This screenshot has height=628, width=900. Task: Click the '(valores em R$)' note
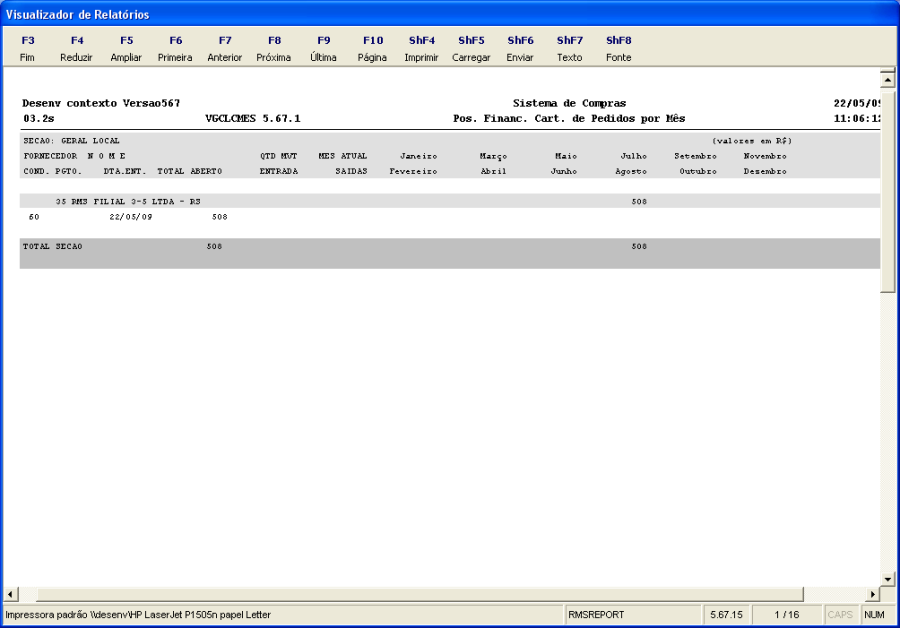(752, 141)
